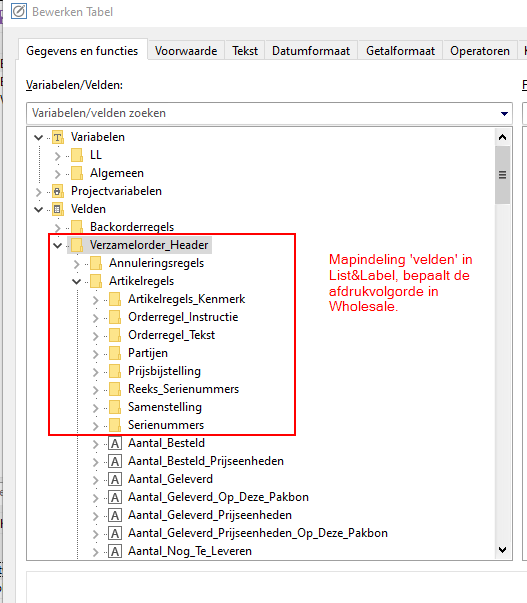
Task: Click the scrollbar down arrow in tree
Action: pos(502,550)
